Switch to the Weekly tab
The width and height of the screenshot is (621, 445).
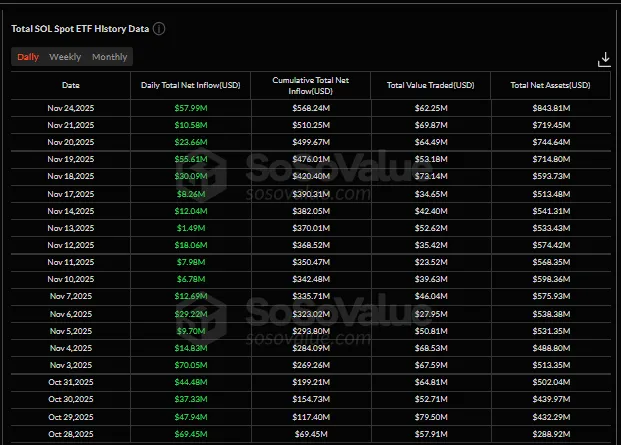point(66,57)
